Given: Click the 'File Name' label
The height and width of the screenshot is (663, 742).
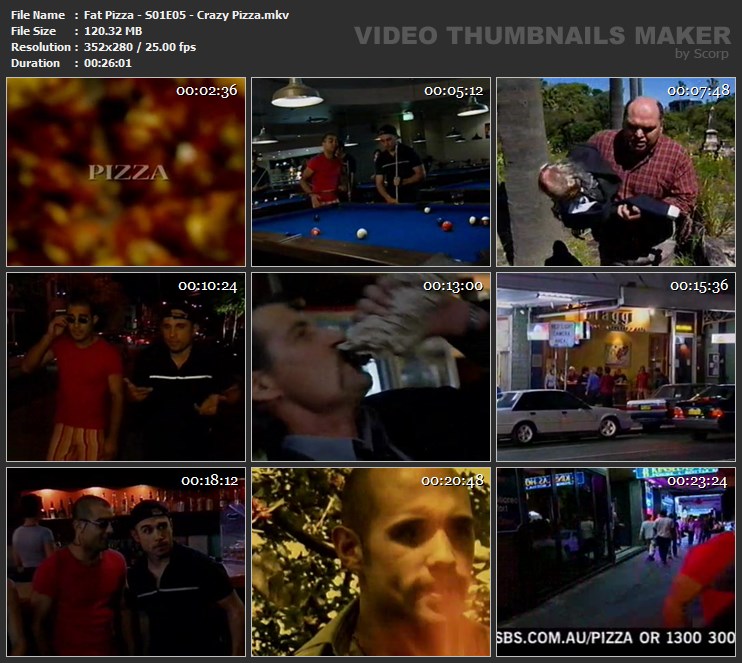Looking at the screenshot, I should tap(38, 15).
